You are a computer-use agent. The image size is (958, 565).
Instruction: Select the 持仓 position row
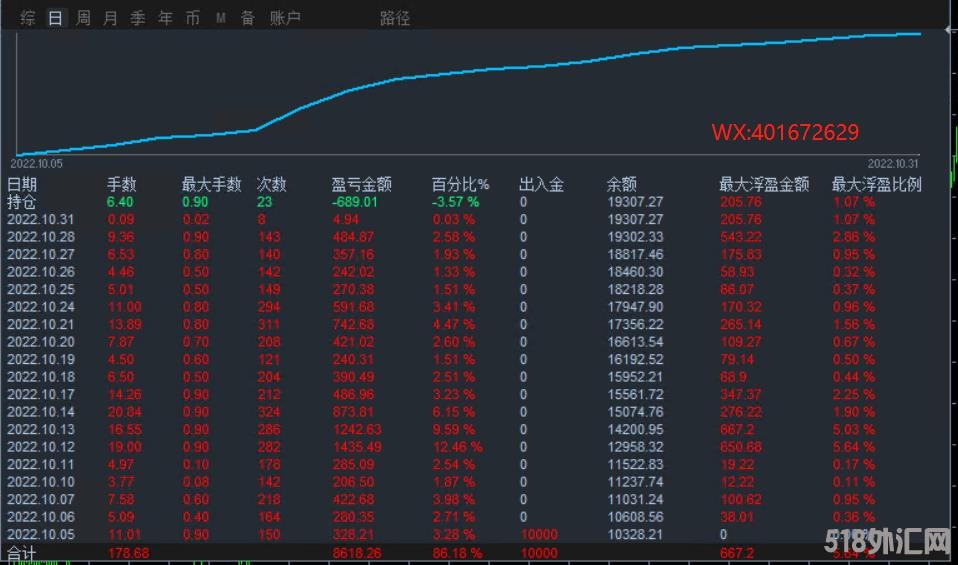tap(22, 202)
